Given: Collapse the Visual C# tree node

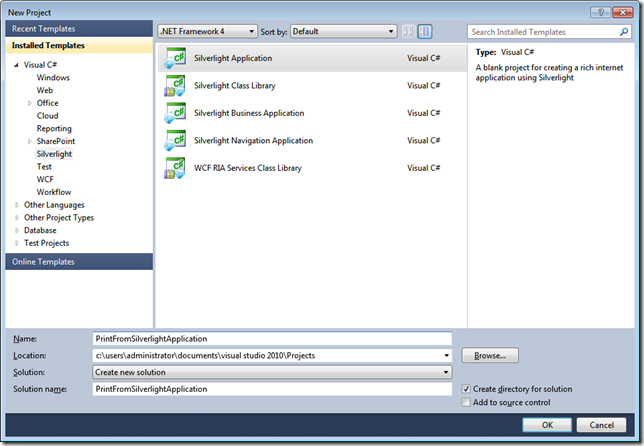Looking at the screenshot, I should (16, 65).
